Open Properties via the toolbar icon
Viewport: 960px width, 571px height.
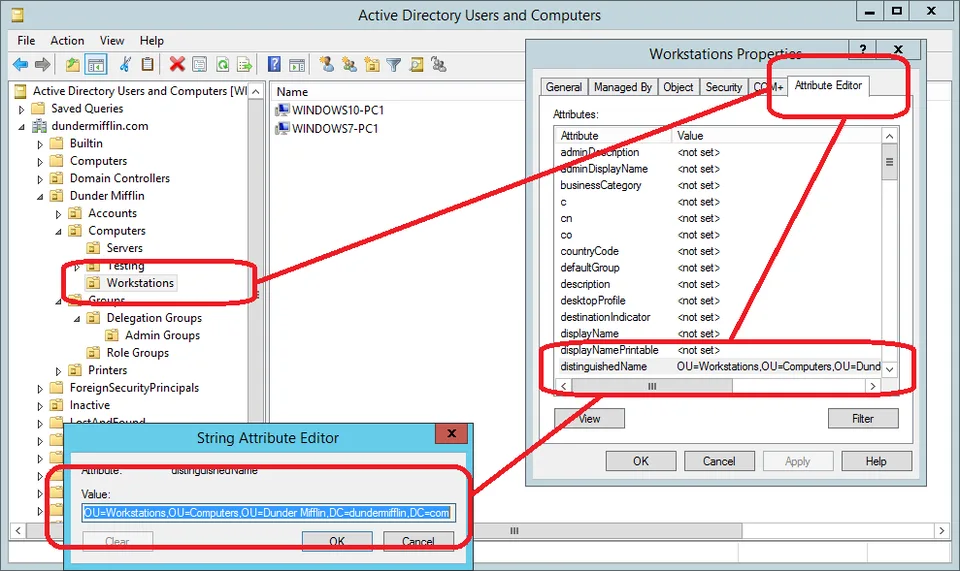pos(200,64)
